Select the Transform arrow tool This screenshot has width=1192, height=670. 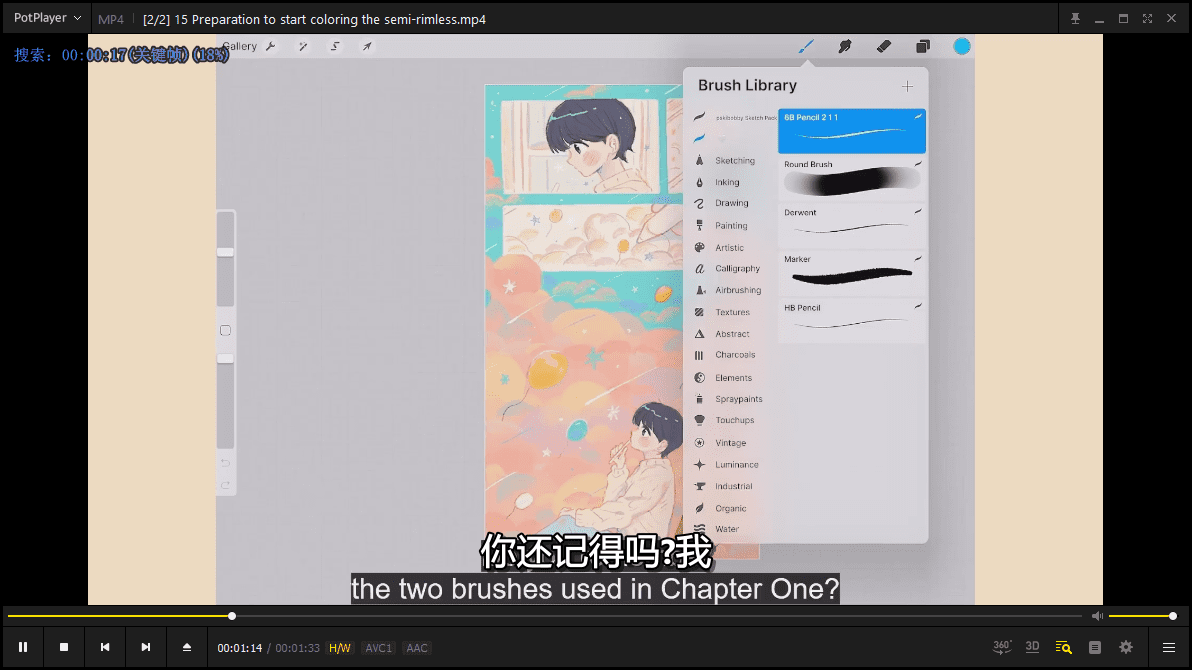tap(367, 46)
